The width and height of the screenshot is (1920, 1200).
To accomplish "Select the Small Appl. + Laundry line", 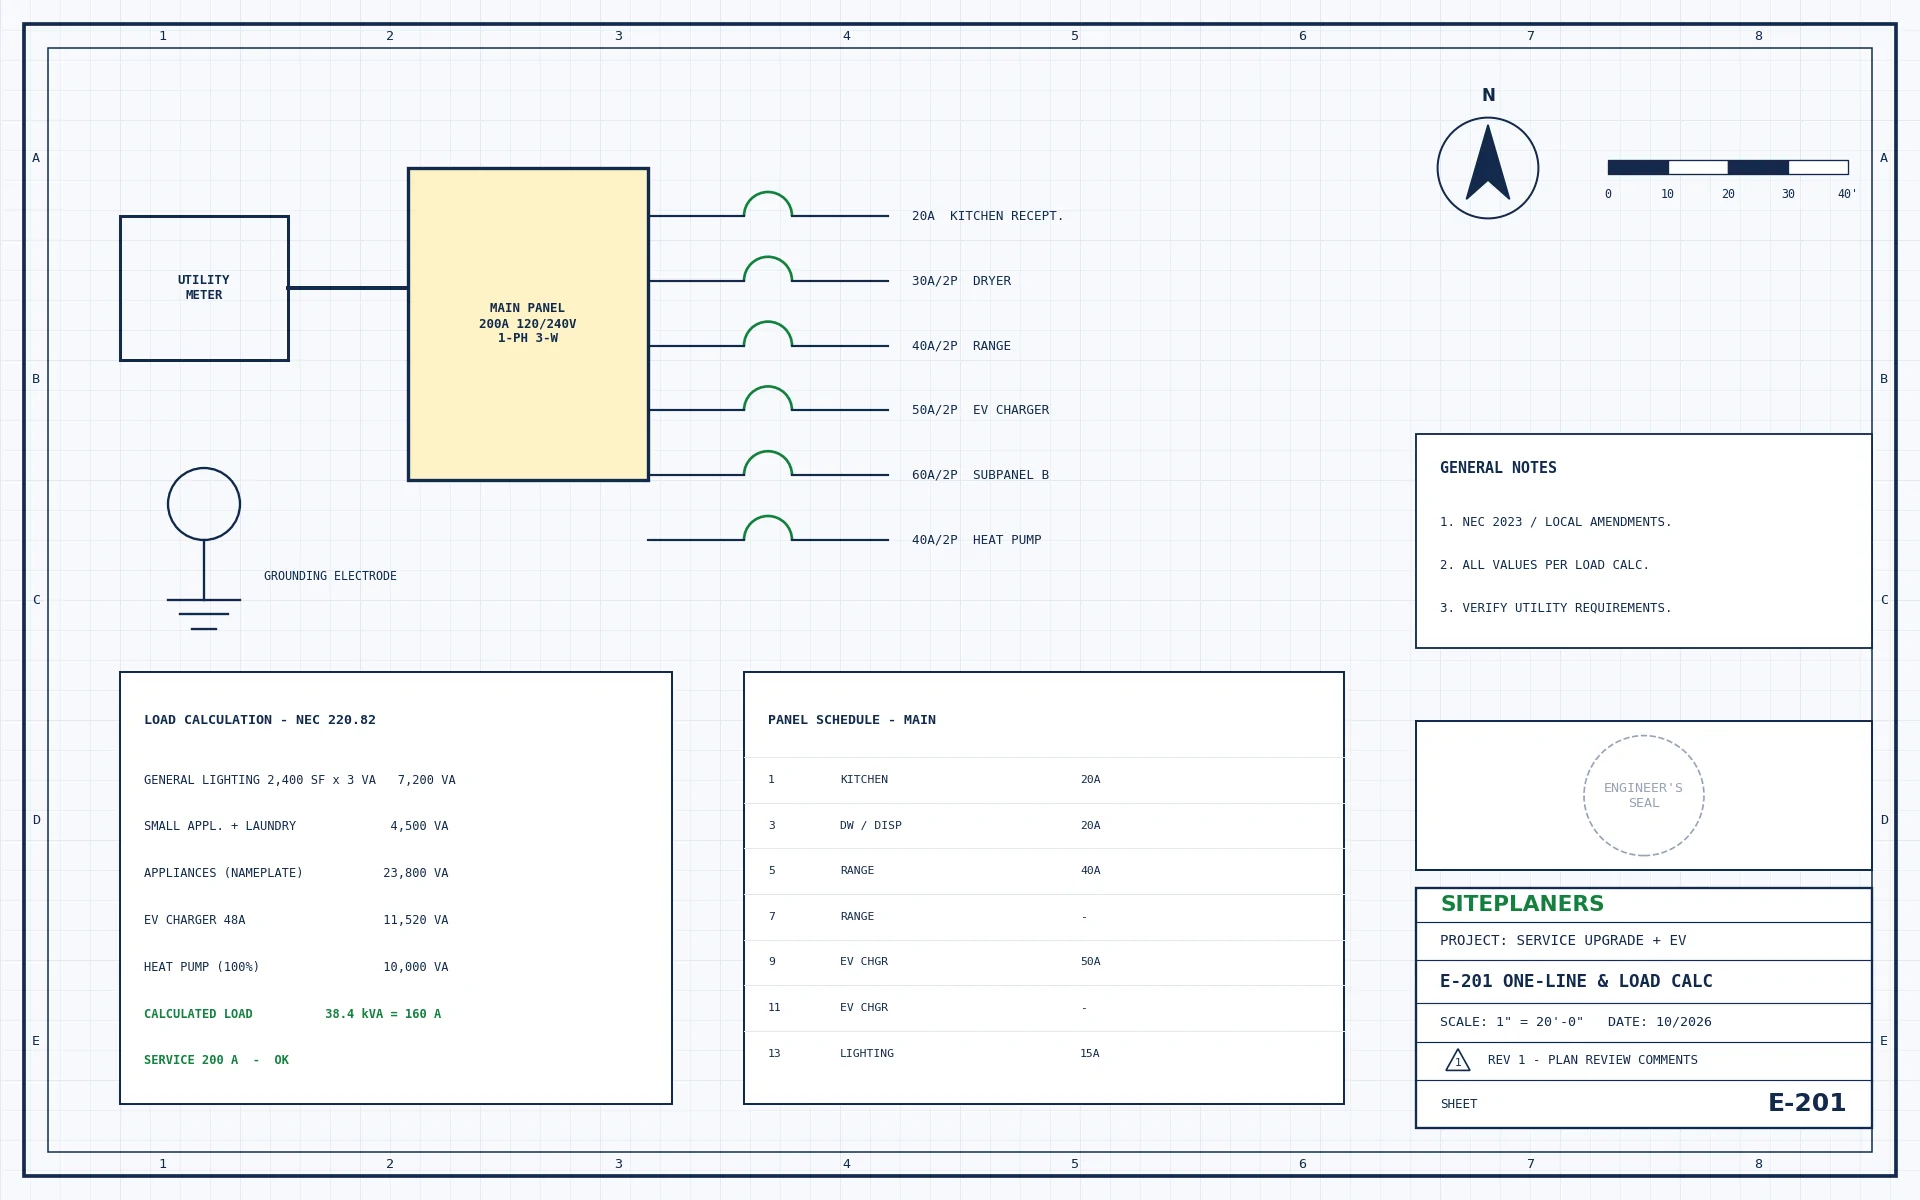I will [296, 826].
